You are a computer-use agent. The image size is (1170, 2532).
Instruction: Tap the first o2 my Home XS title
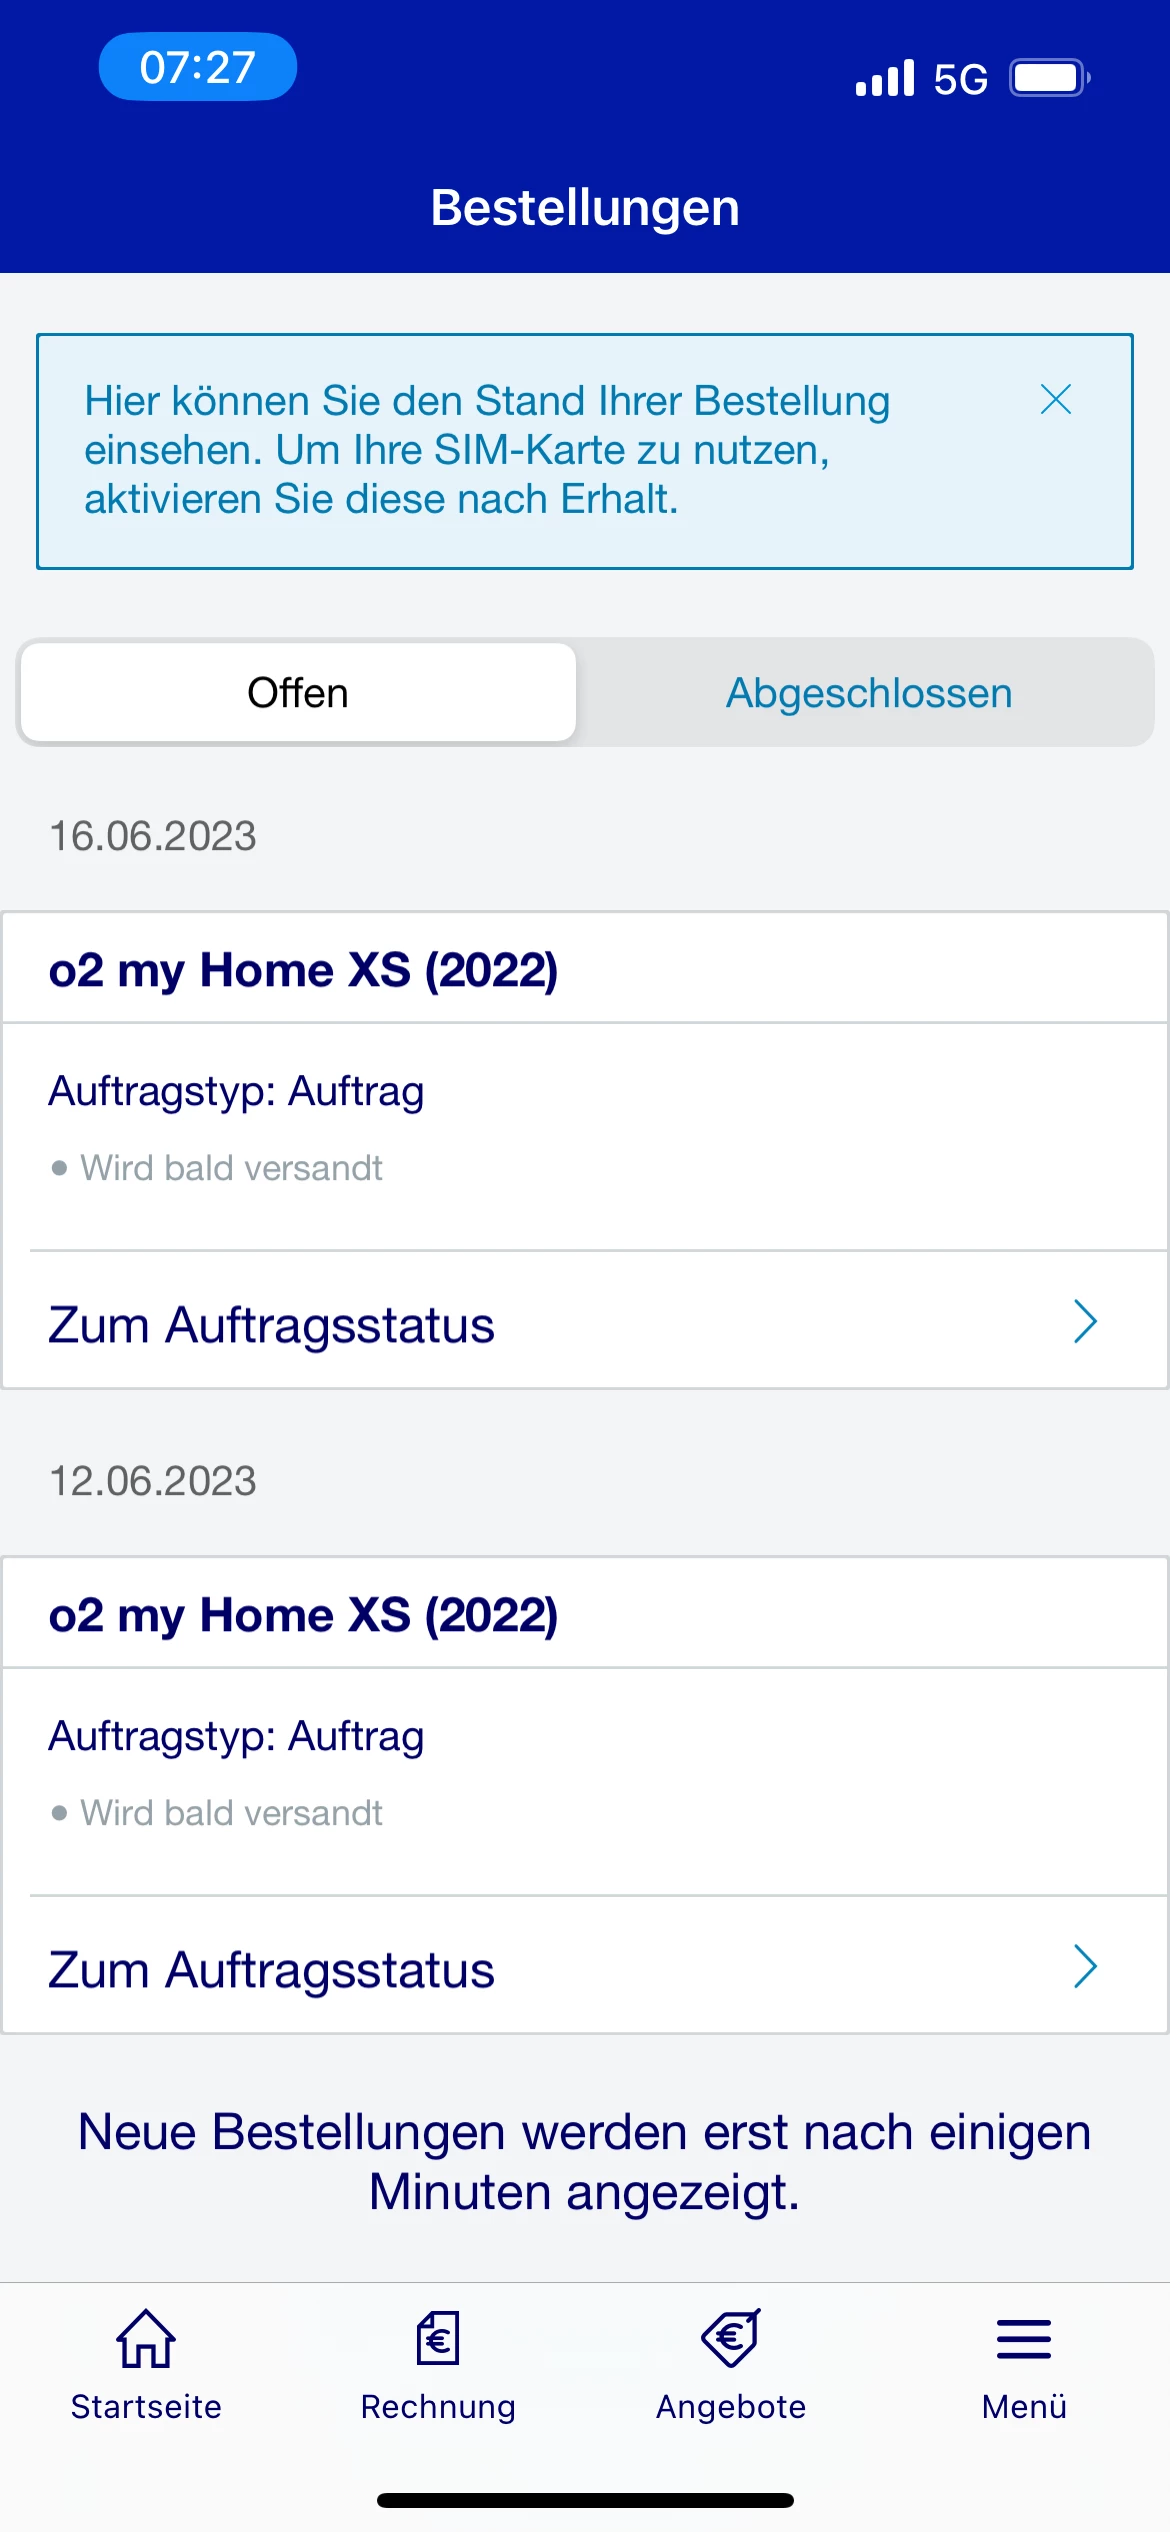click(303, 970)
